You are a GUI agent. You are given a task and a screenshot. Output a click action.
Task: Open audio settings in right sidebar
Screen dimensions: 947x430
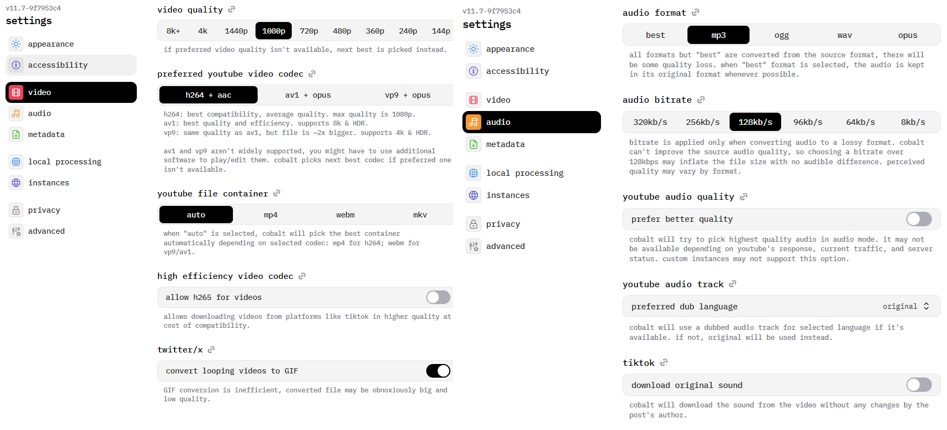pyautogui.click(x=531, y=122)
